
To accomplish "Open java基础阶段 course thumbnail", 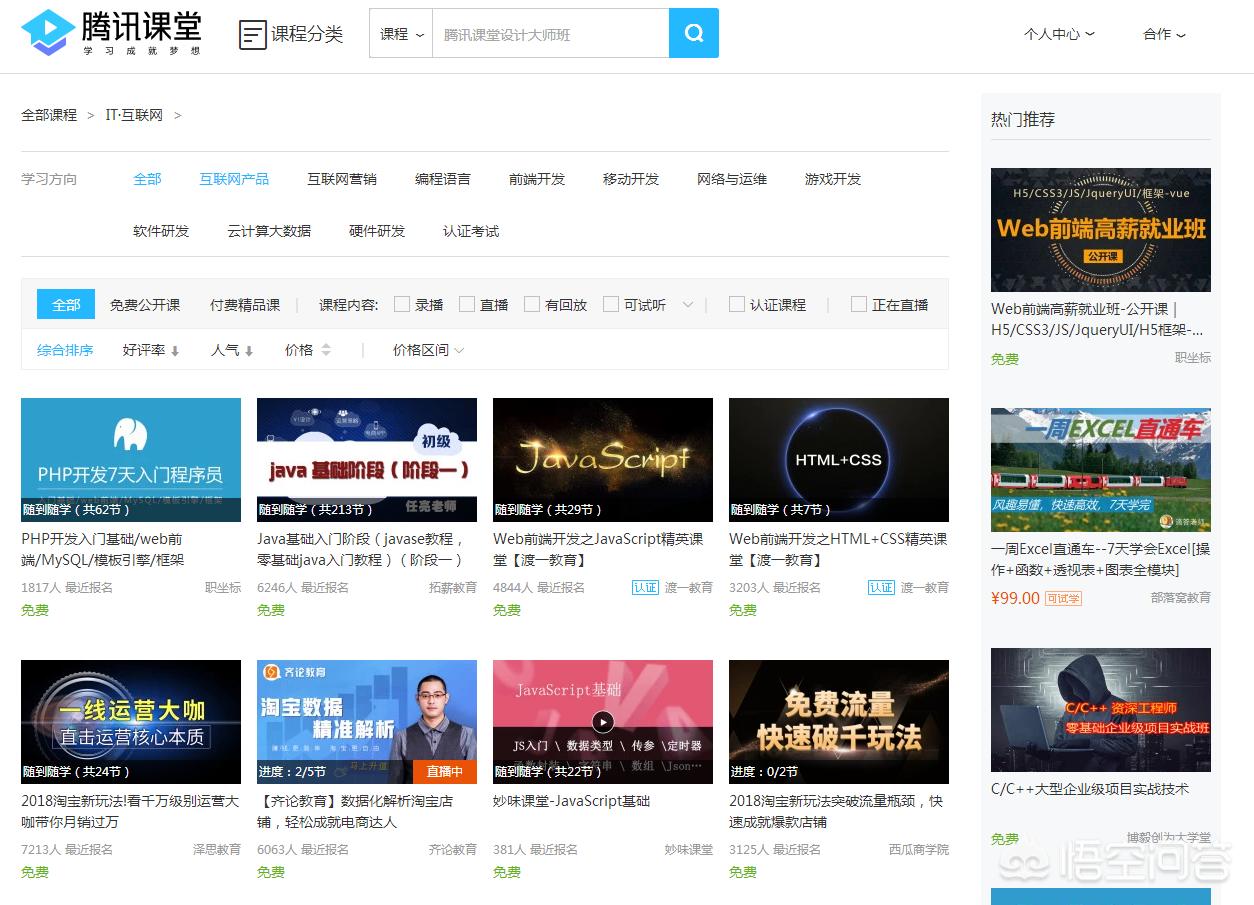I will [367, 460].
